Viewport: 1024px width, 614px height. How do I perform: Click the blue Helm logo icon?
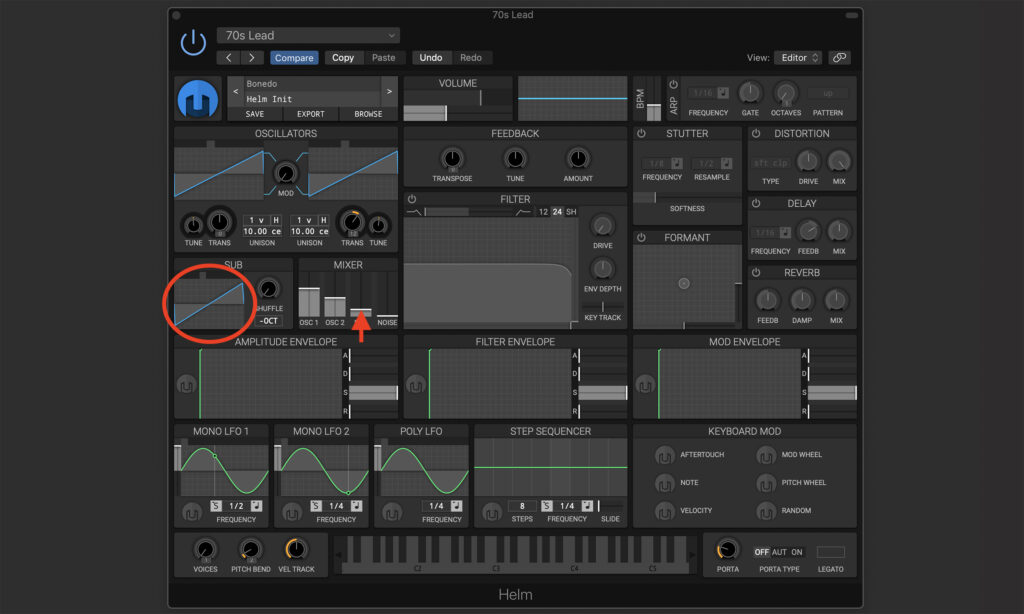(x=198, y=99)
